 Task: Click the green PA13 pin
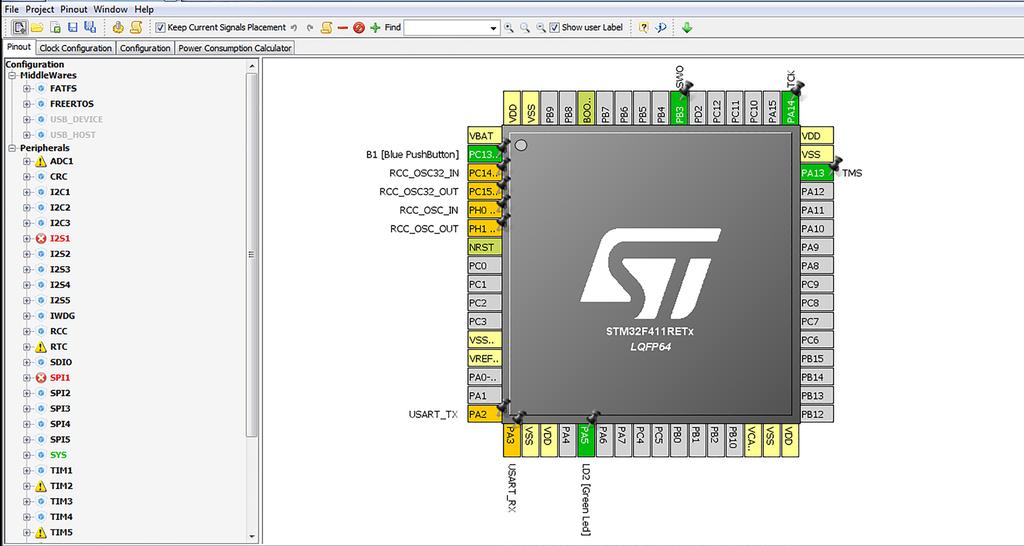(x=817, y=173)
